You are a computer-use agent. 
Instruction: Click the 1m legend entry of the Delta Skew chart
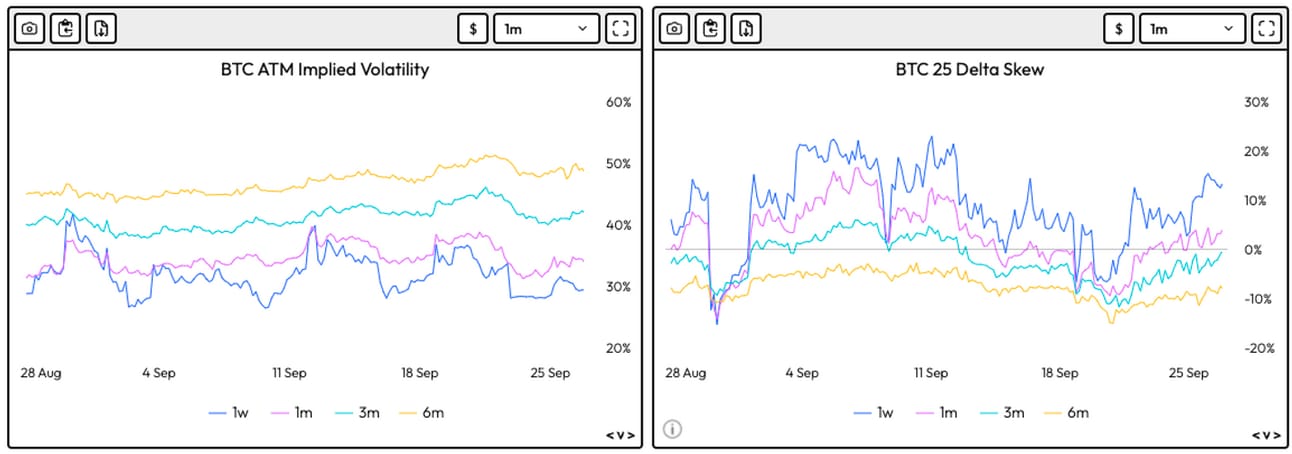pos(939,412)
